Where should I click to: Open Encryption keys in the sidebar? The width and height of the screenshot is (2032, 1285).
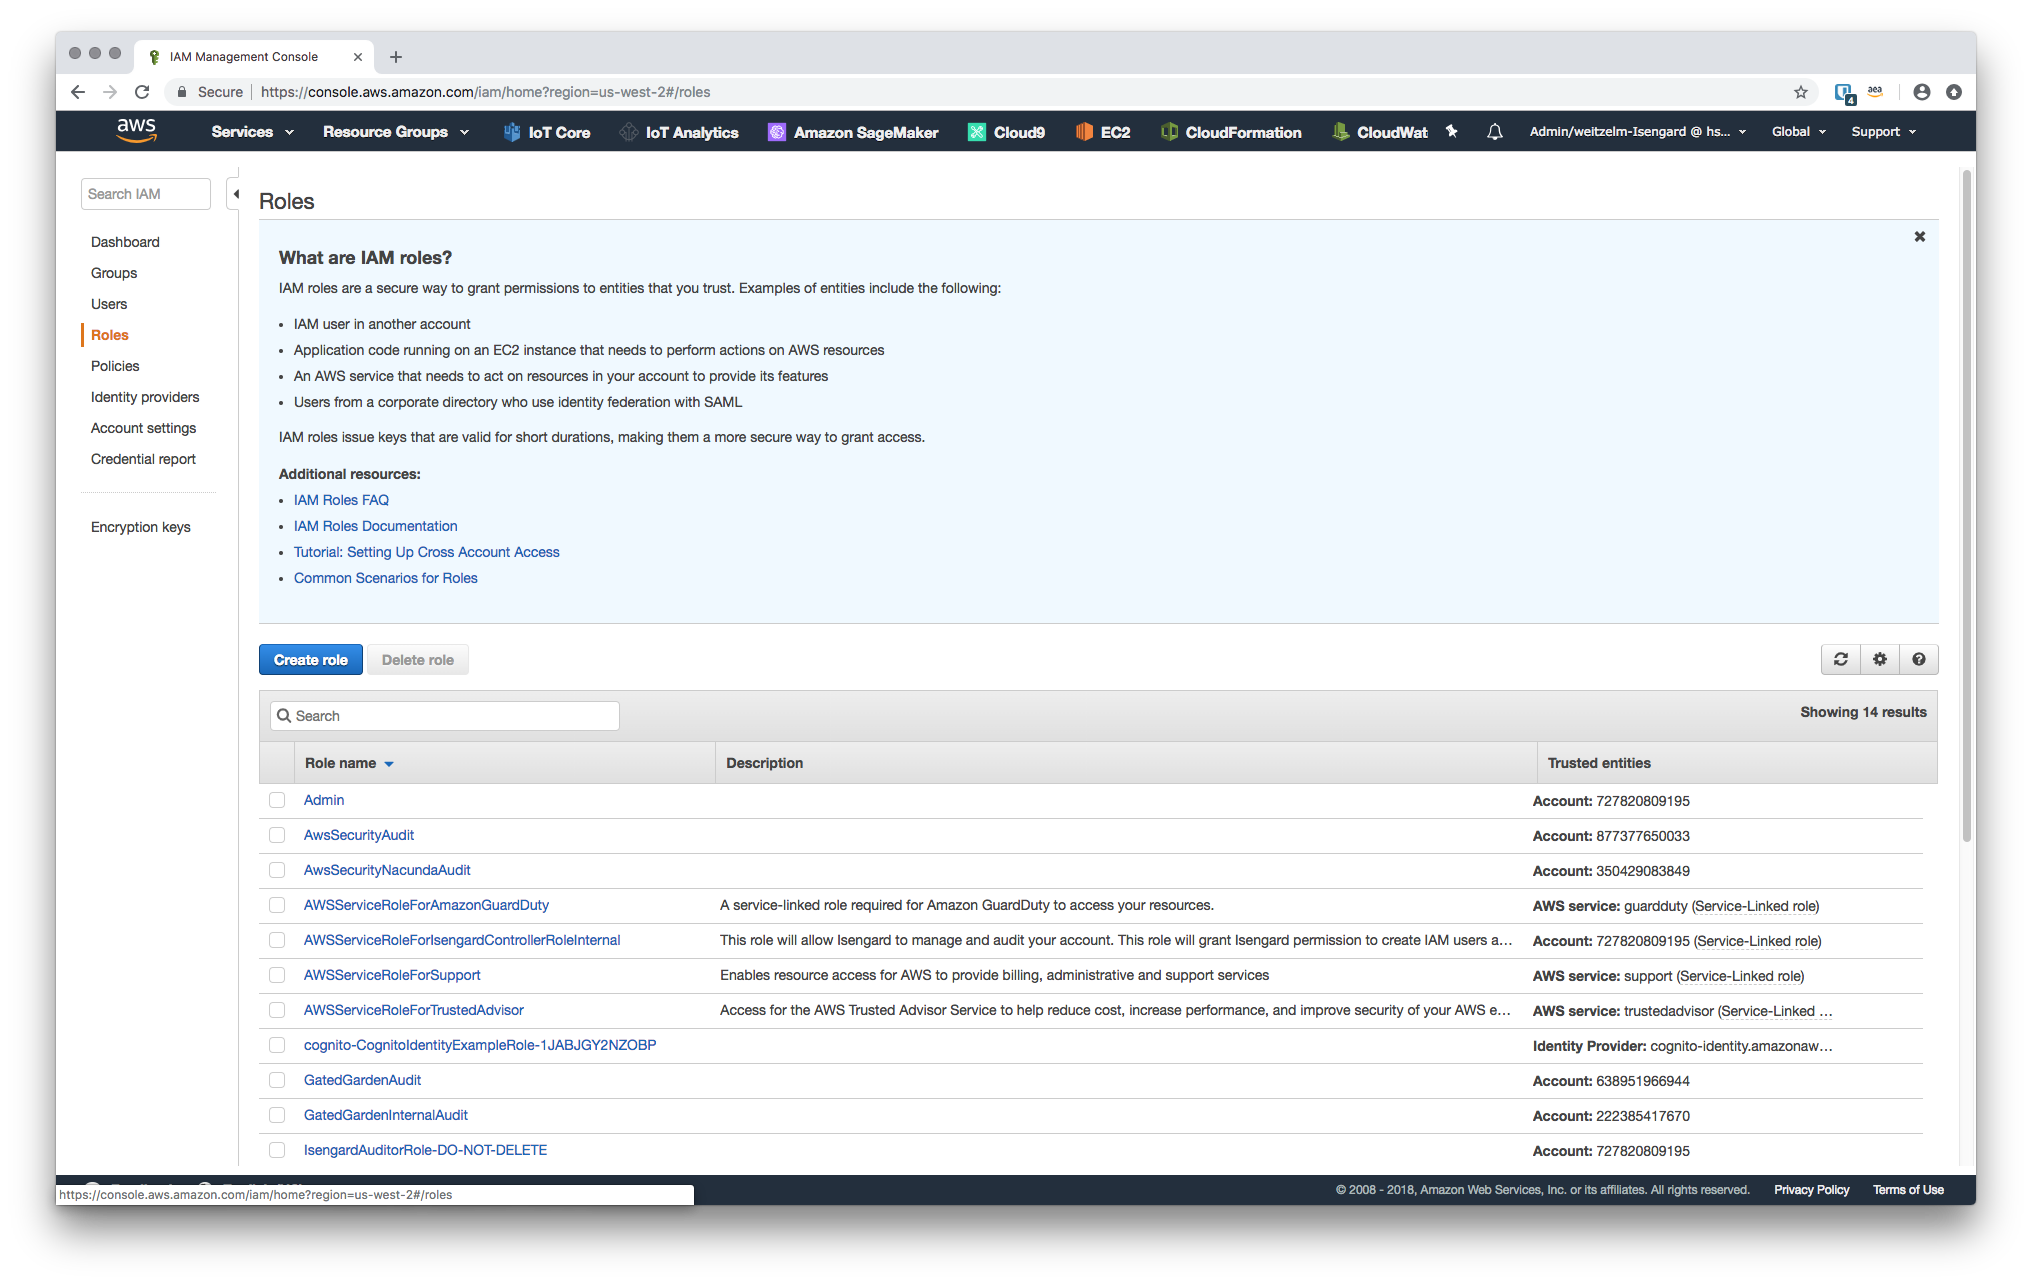pyautogui.click(x=140, y=527)
